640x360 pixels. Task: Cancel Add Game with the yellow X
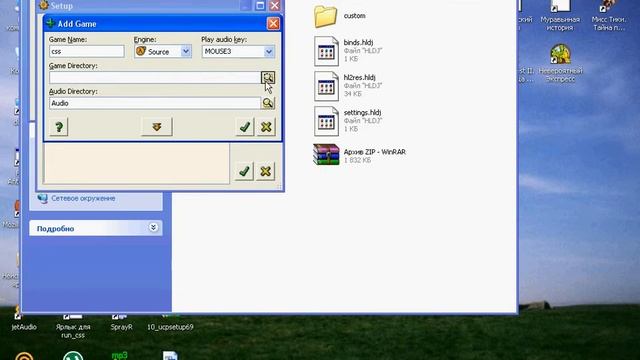coord(266,127)
